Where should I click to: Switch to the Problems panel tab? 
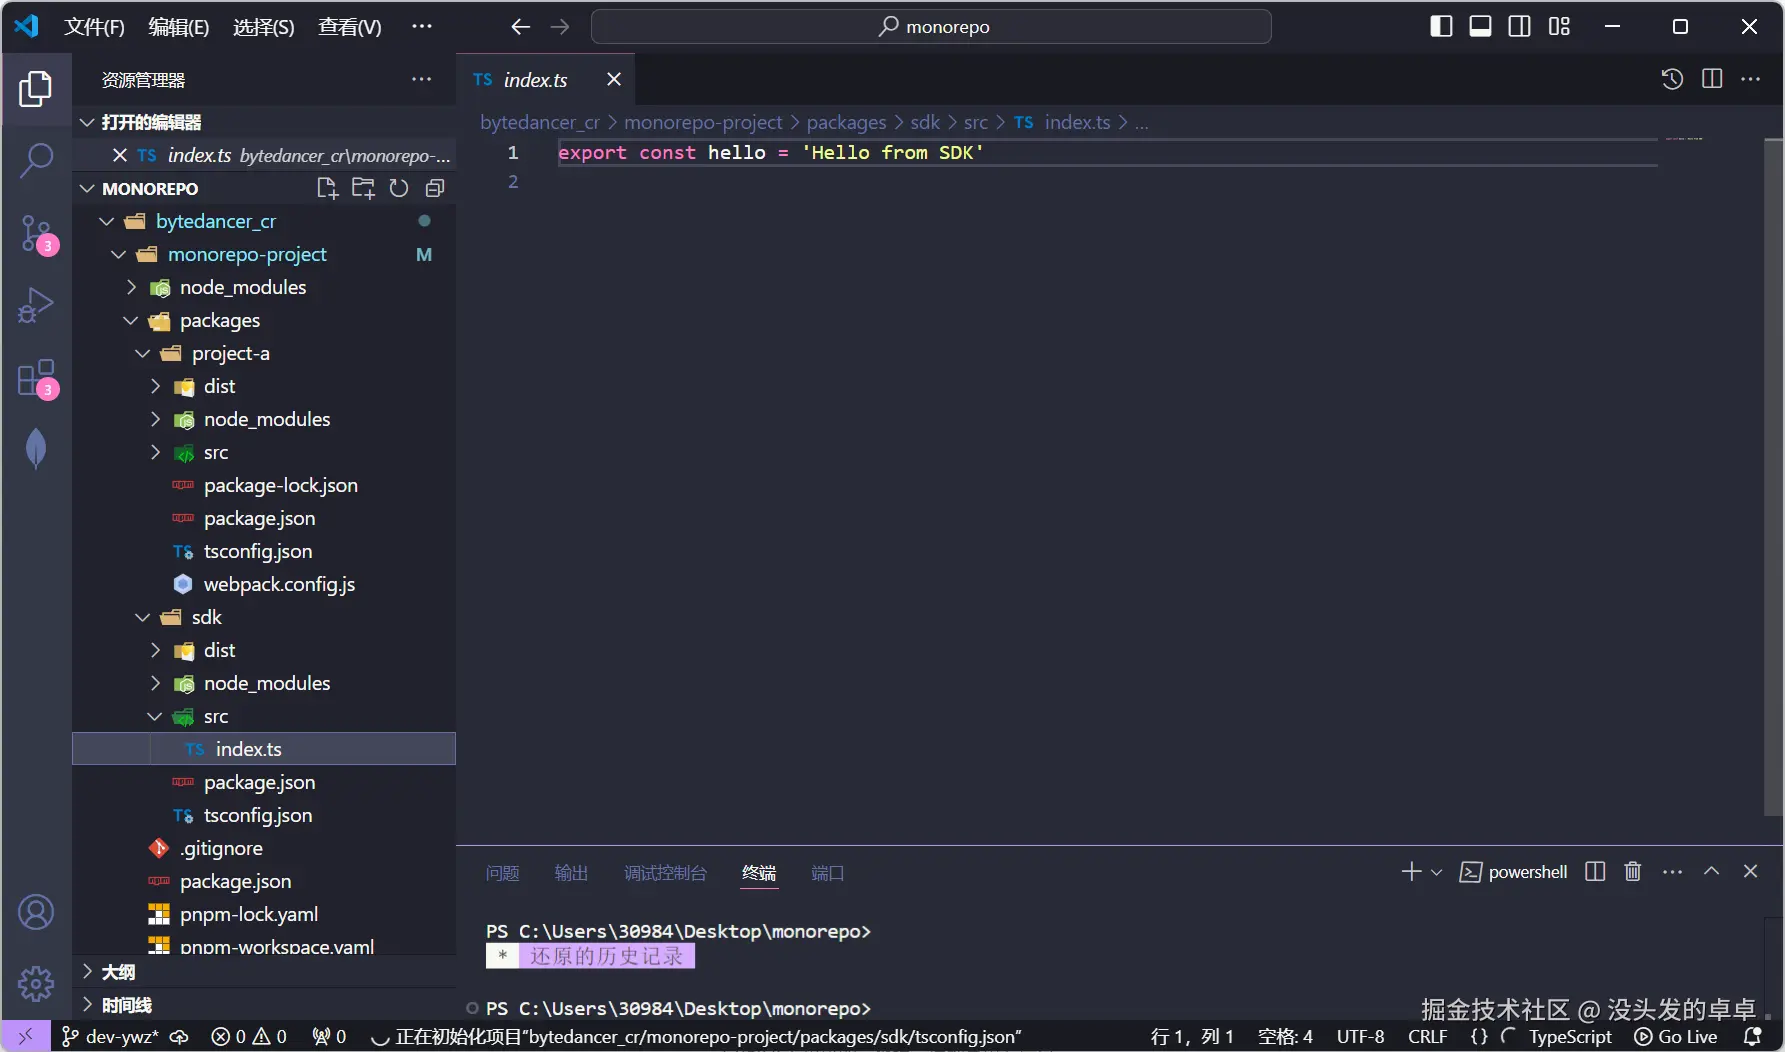click(x=502, y=873)
